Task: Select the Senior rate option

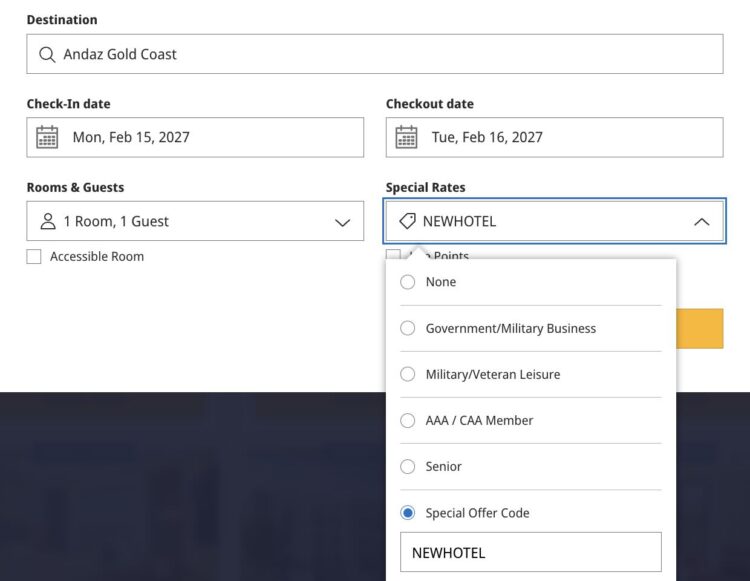Action: coord(408,467)
